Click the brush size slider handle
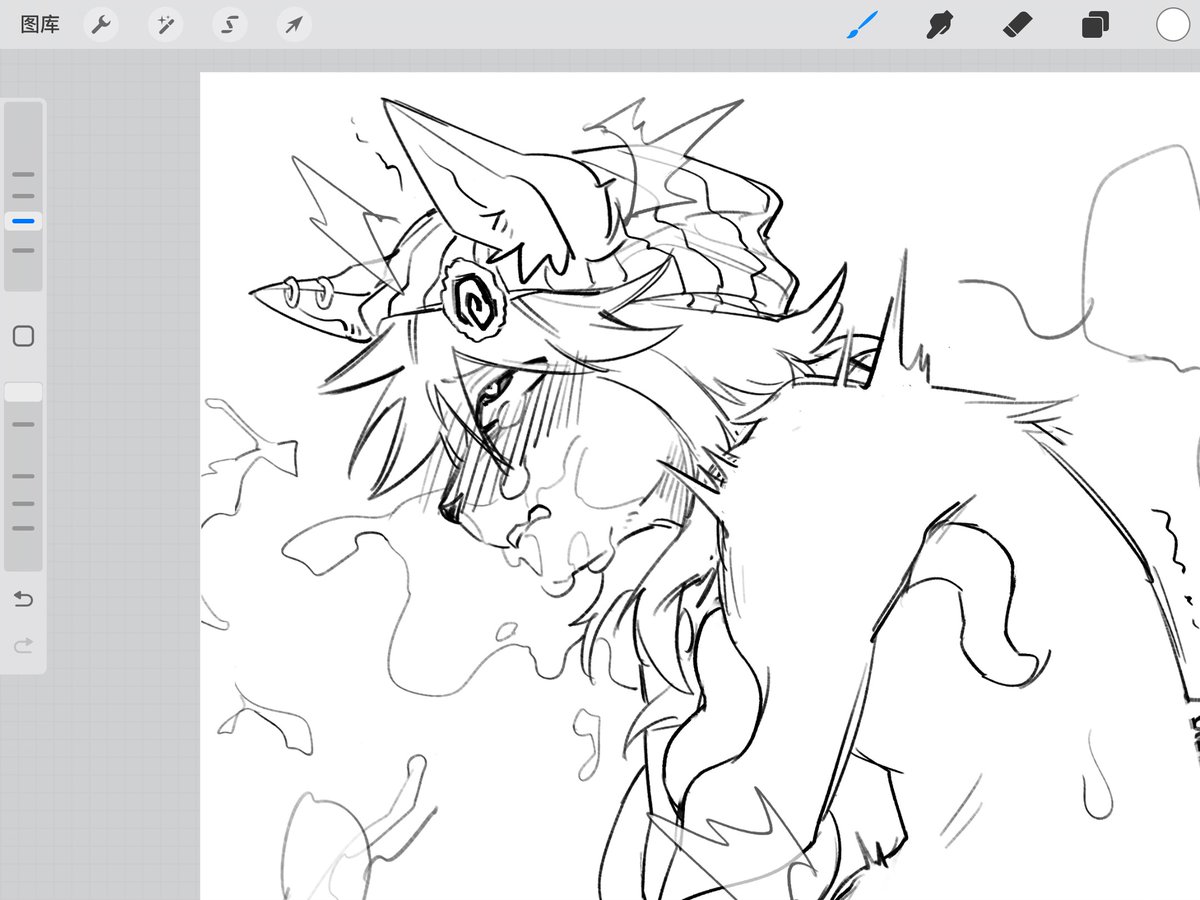This screenshot has width=1200, height=900. pyautogui.click(x=23, y=221)
